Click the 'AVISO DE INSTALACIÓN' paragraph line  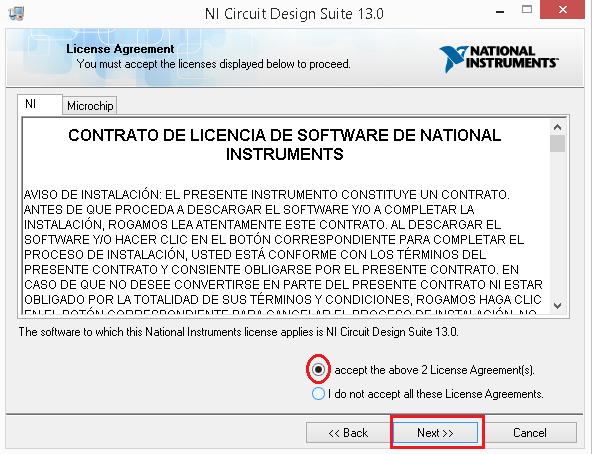coord(267,195)
